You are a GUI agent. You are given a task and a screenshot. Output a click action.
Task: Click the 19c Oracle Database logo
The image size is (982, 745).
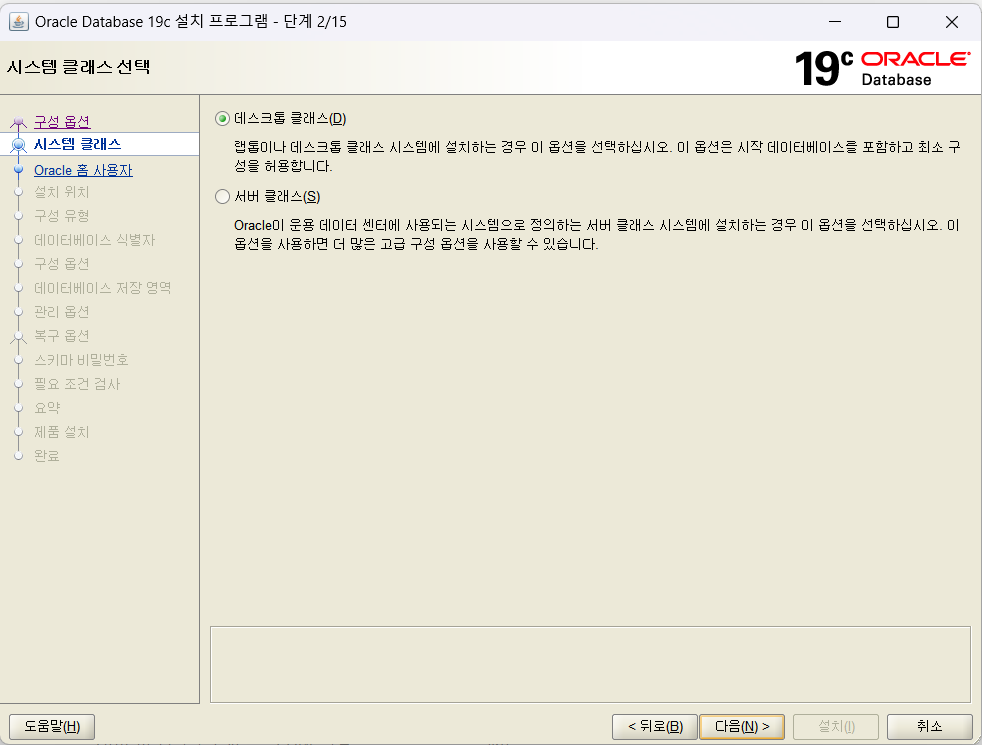coord(882,68)
